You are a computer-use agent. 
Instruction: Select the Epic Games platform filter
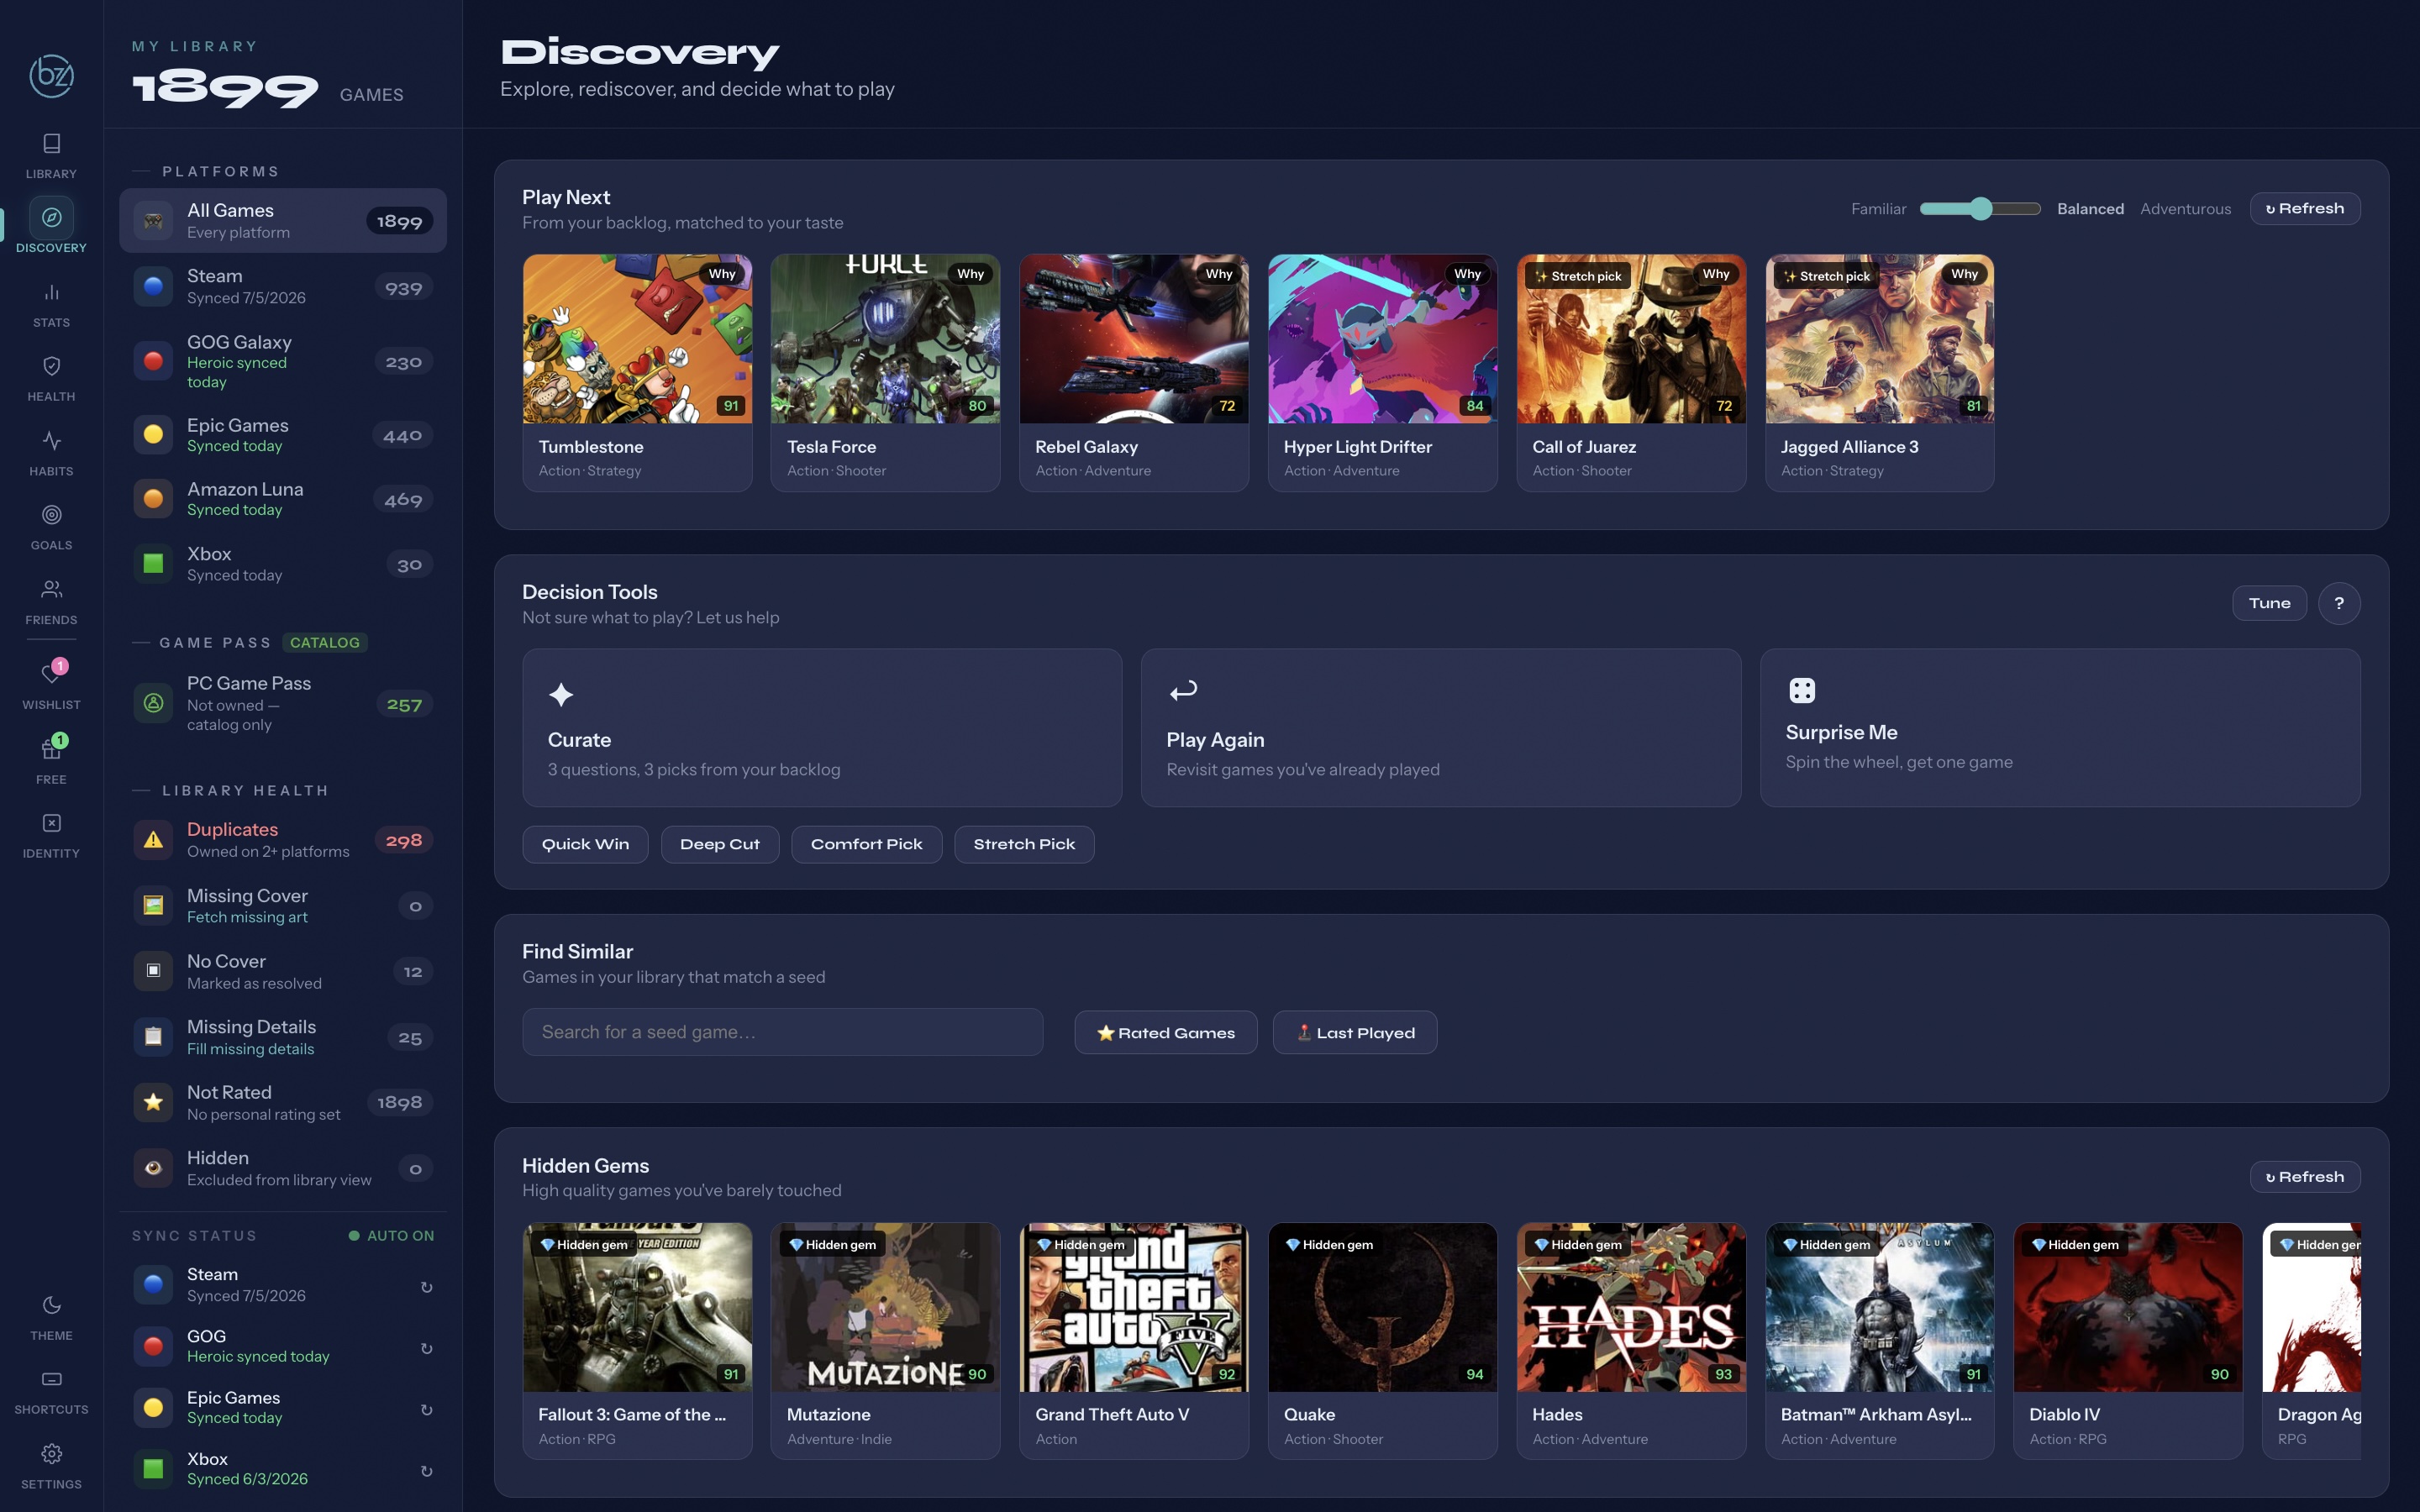pyautogui.click(x=283, y=435)
